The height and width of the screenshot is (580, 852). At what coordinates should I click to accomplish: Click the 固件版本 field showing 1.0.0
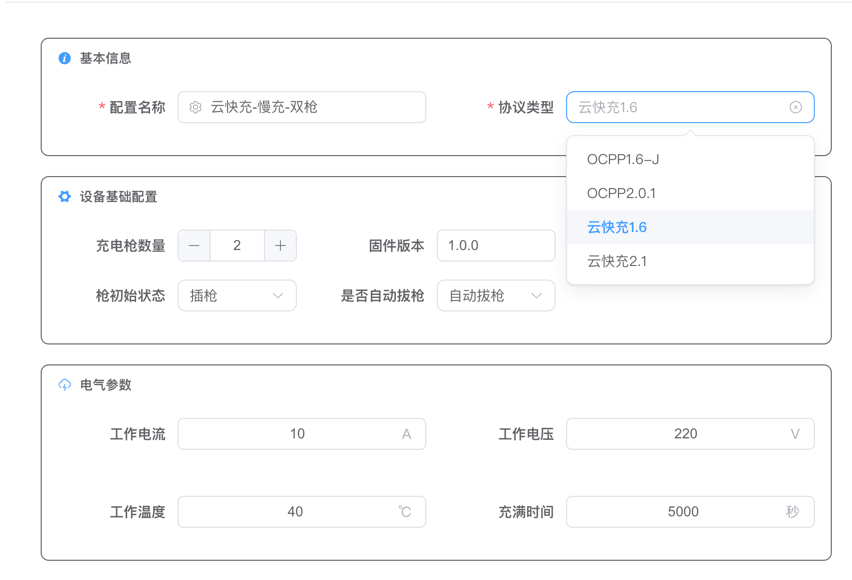tap(496, 246)
